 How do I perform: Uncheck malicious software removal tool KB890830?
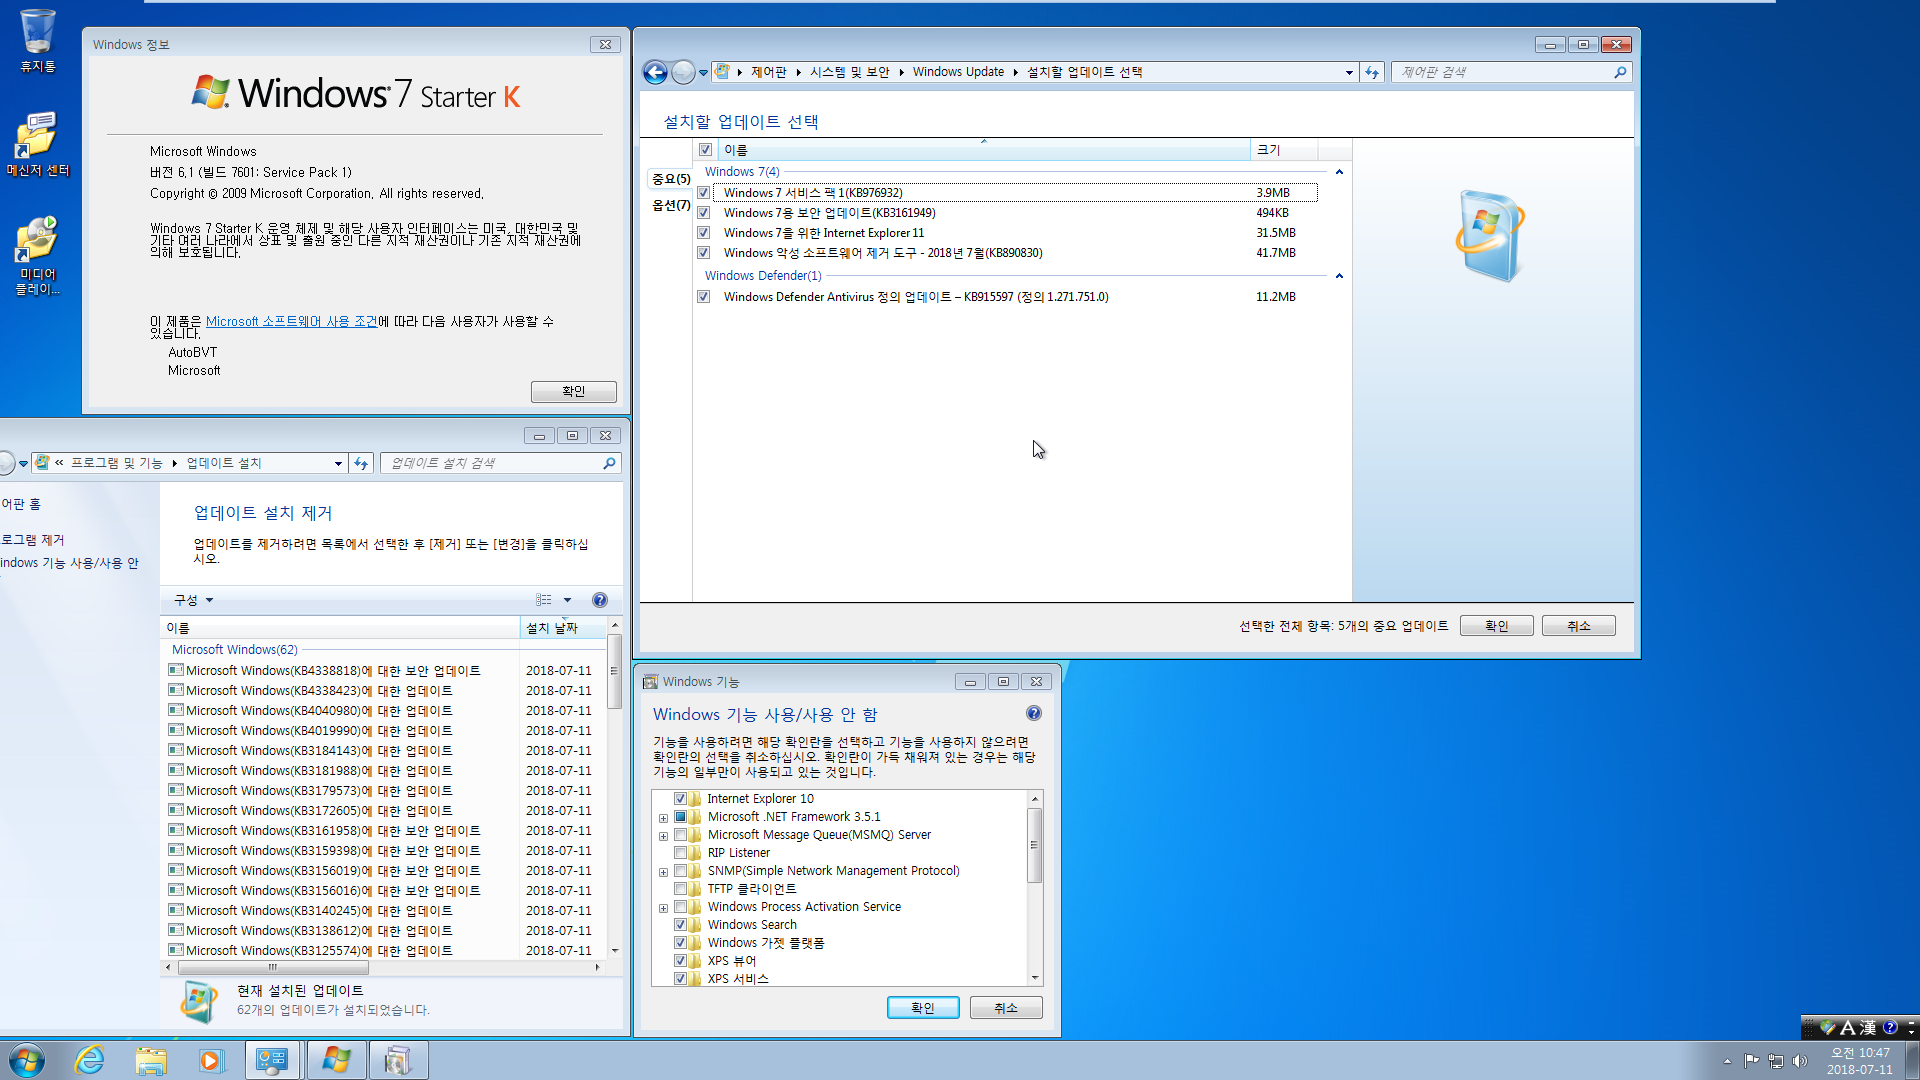[704, 253]
